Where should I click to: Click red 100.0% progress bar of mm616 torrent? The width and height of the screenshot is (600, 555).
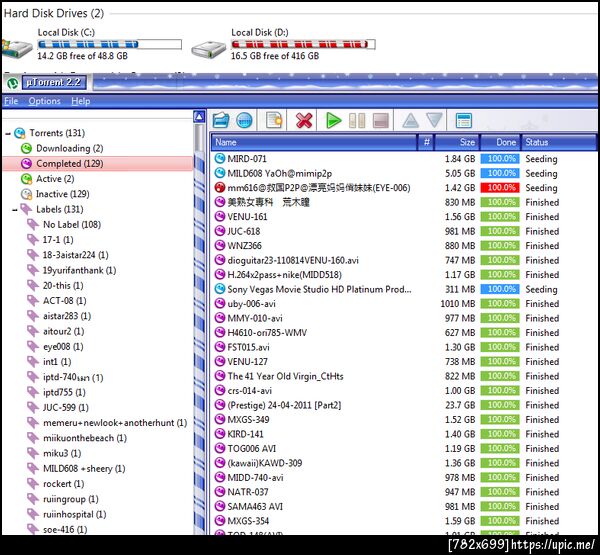(500, 188)
